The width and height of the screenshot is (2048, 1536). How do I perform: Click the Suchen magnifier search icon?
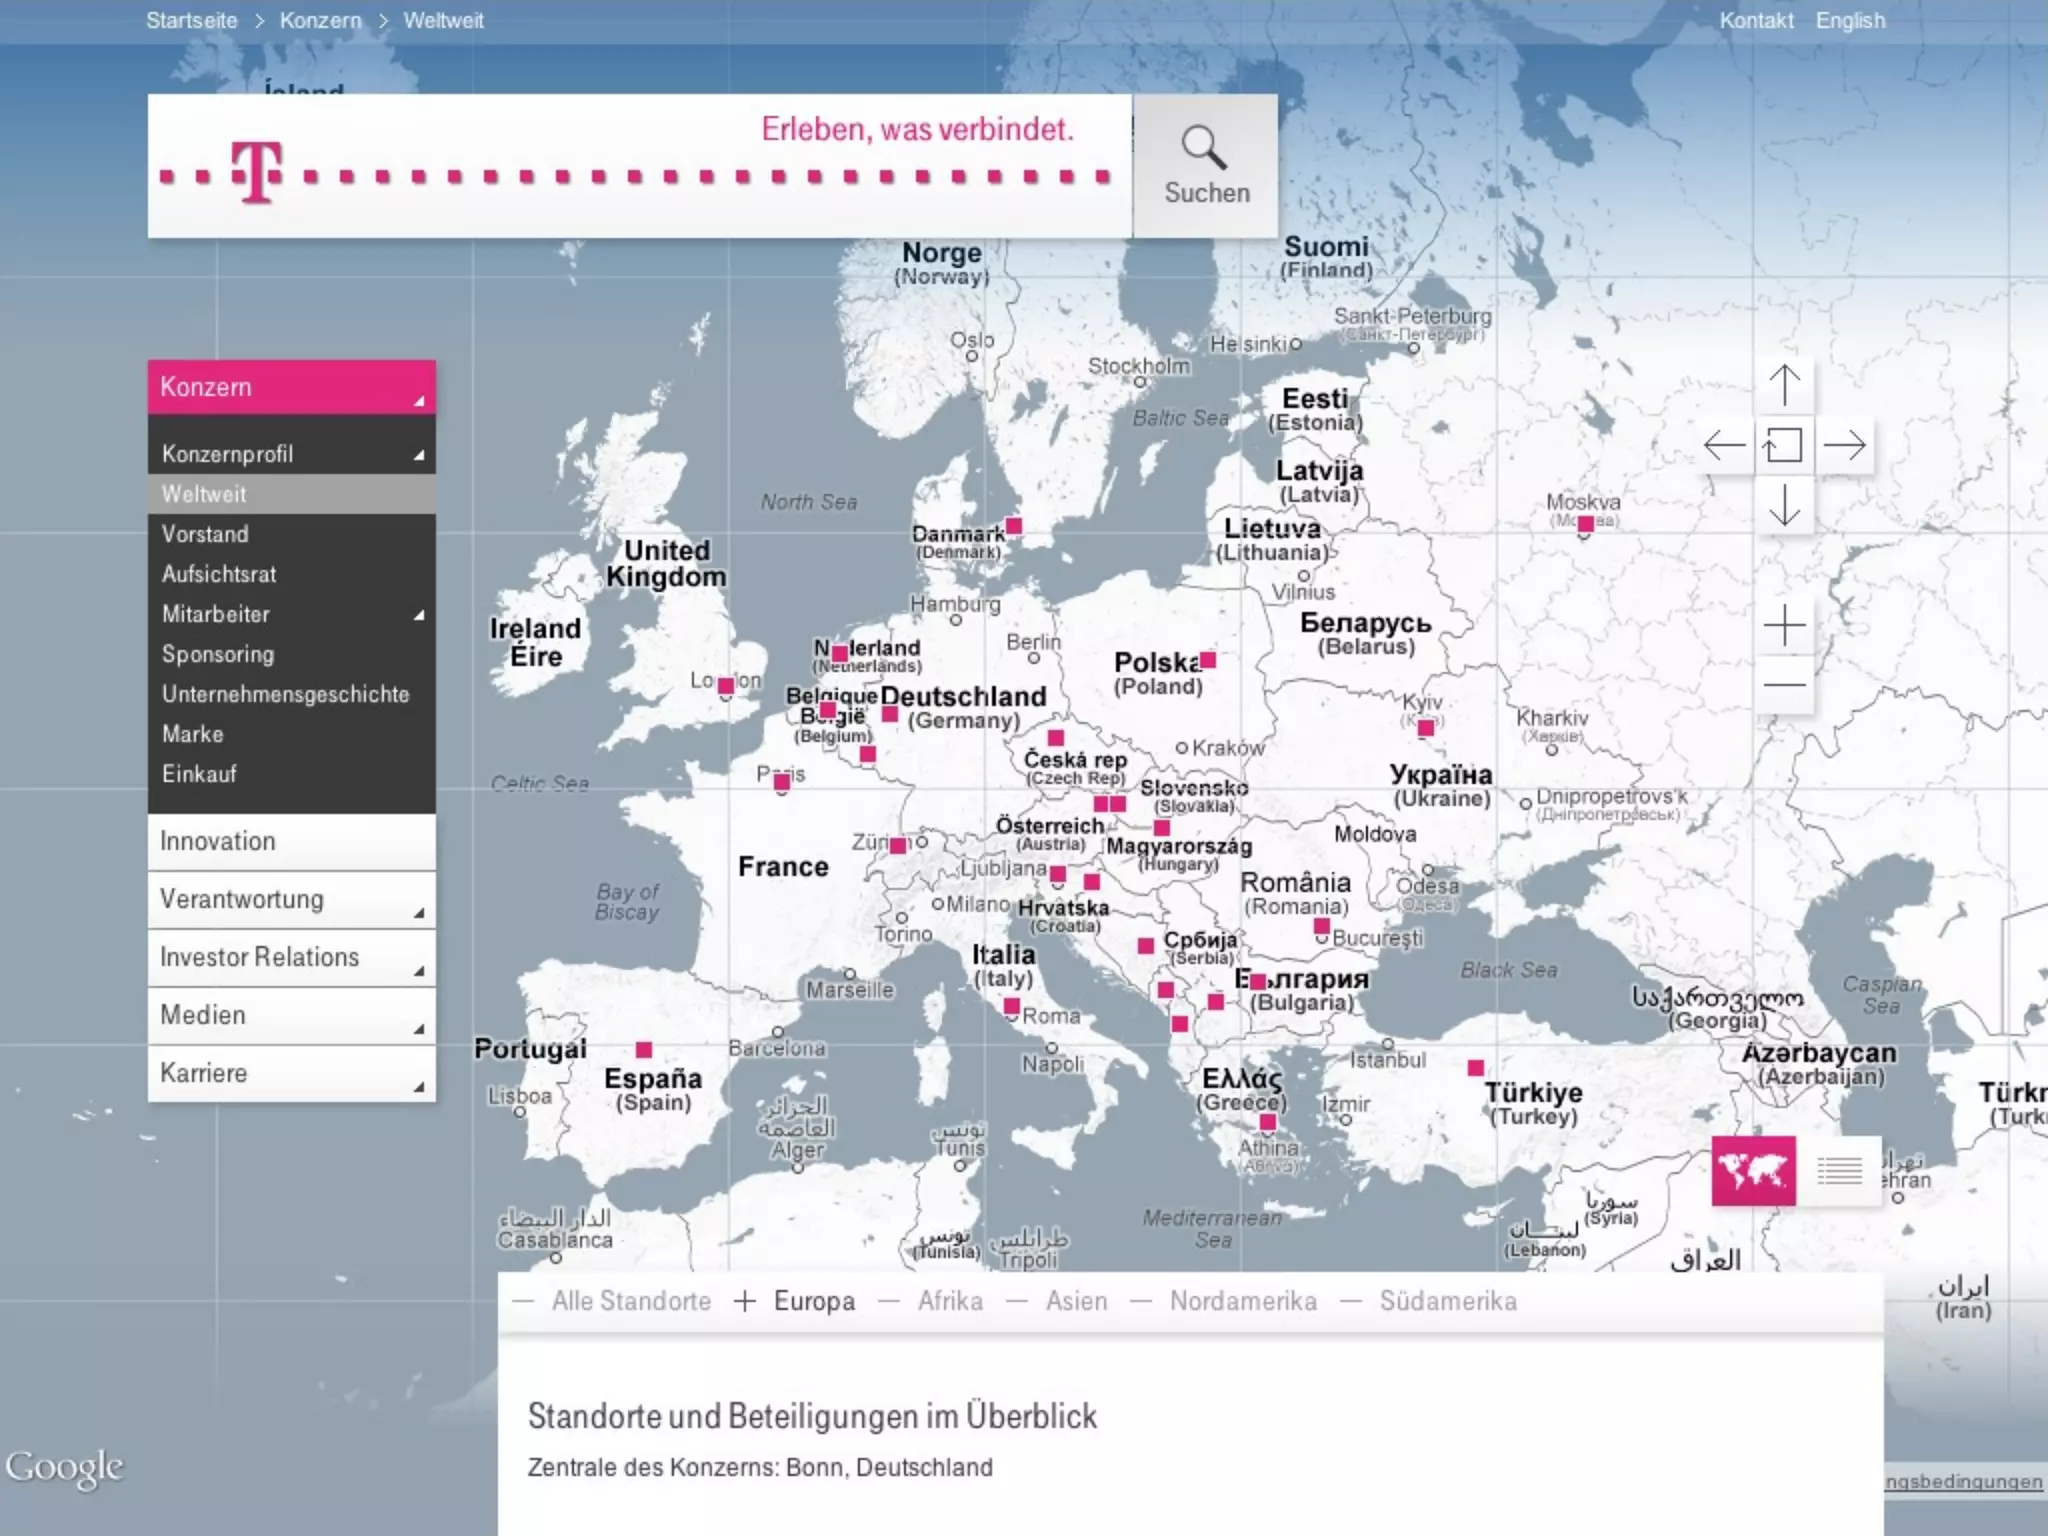point(1204,149)
